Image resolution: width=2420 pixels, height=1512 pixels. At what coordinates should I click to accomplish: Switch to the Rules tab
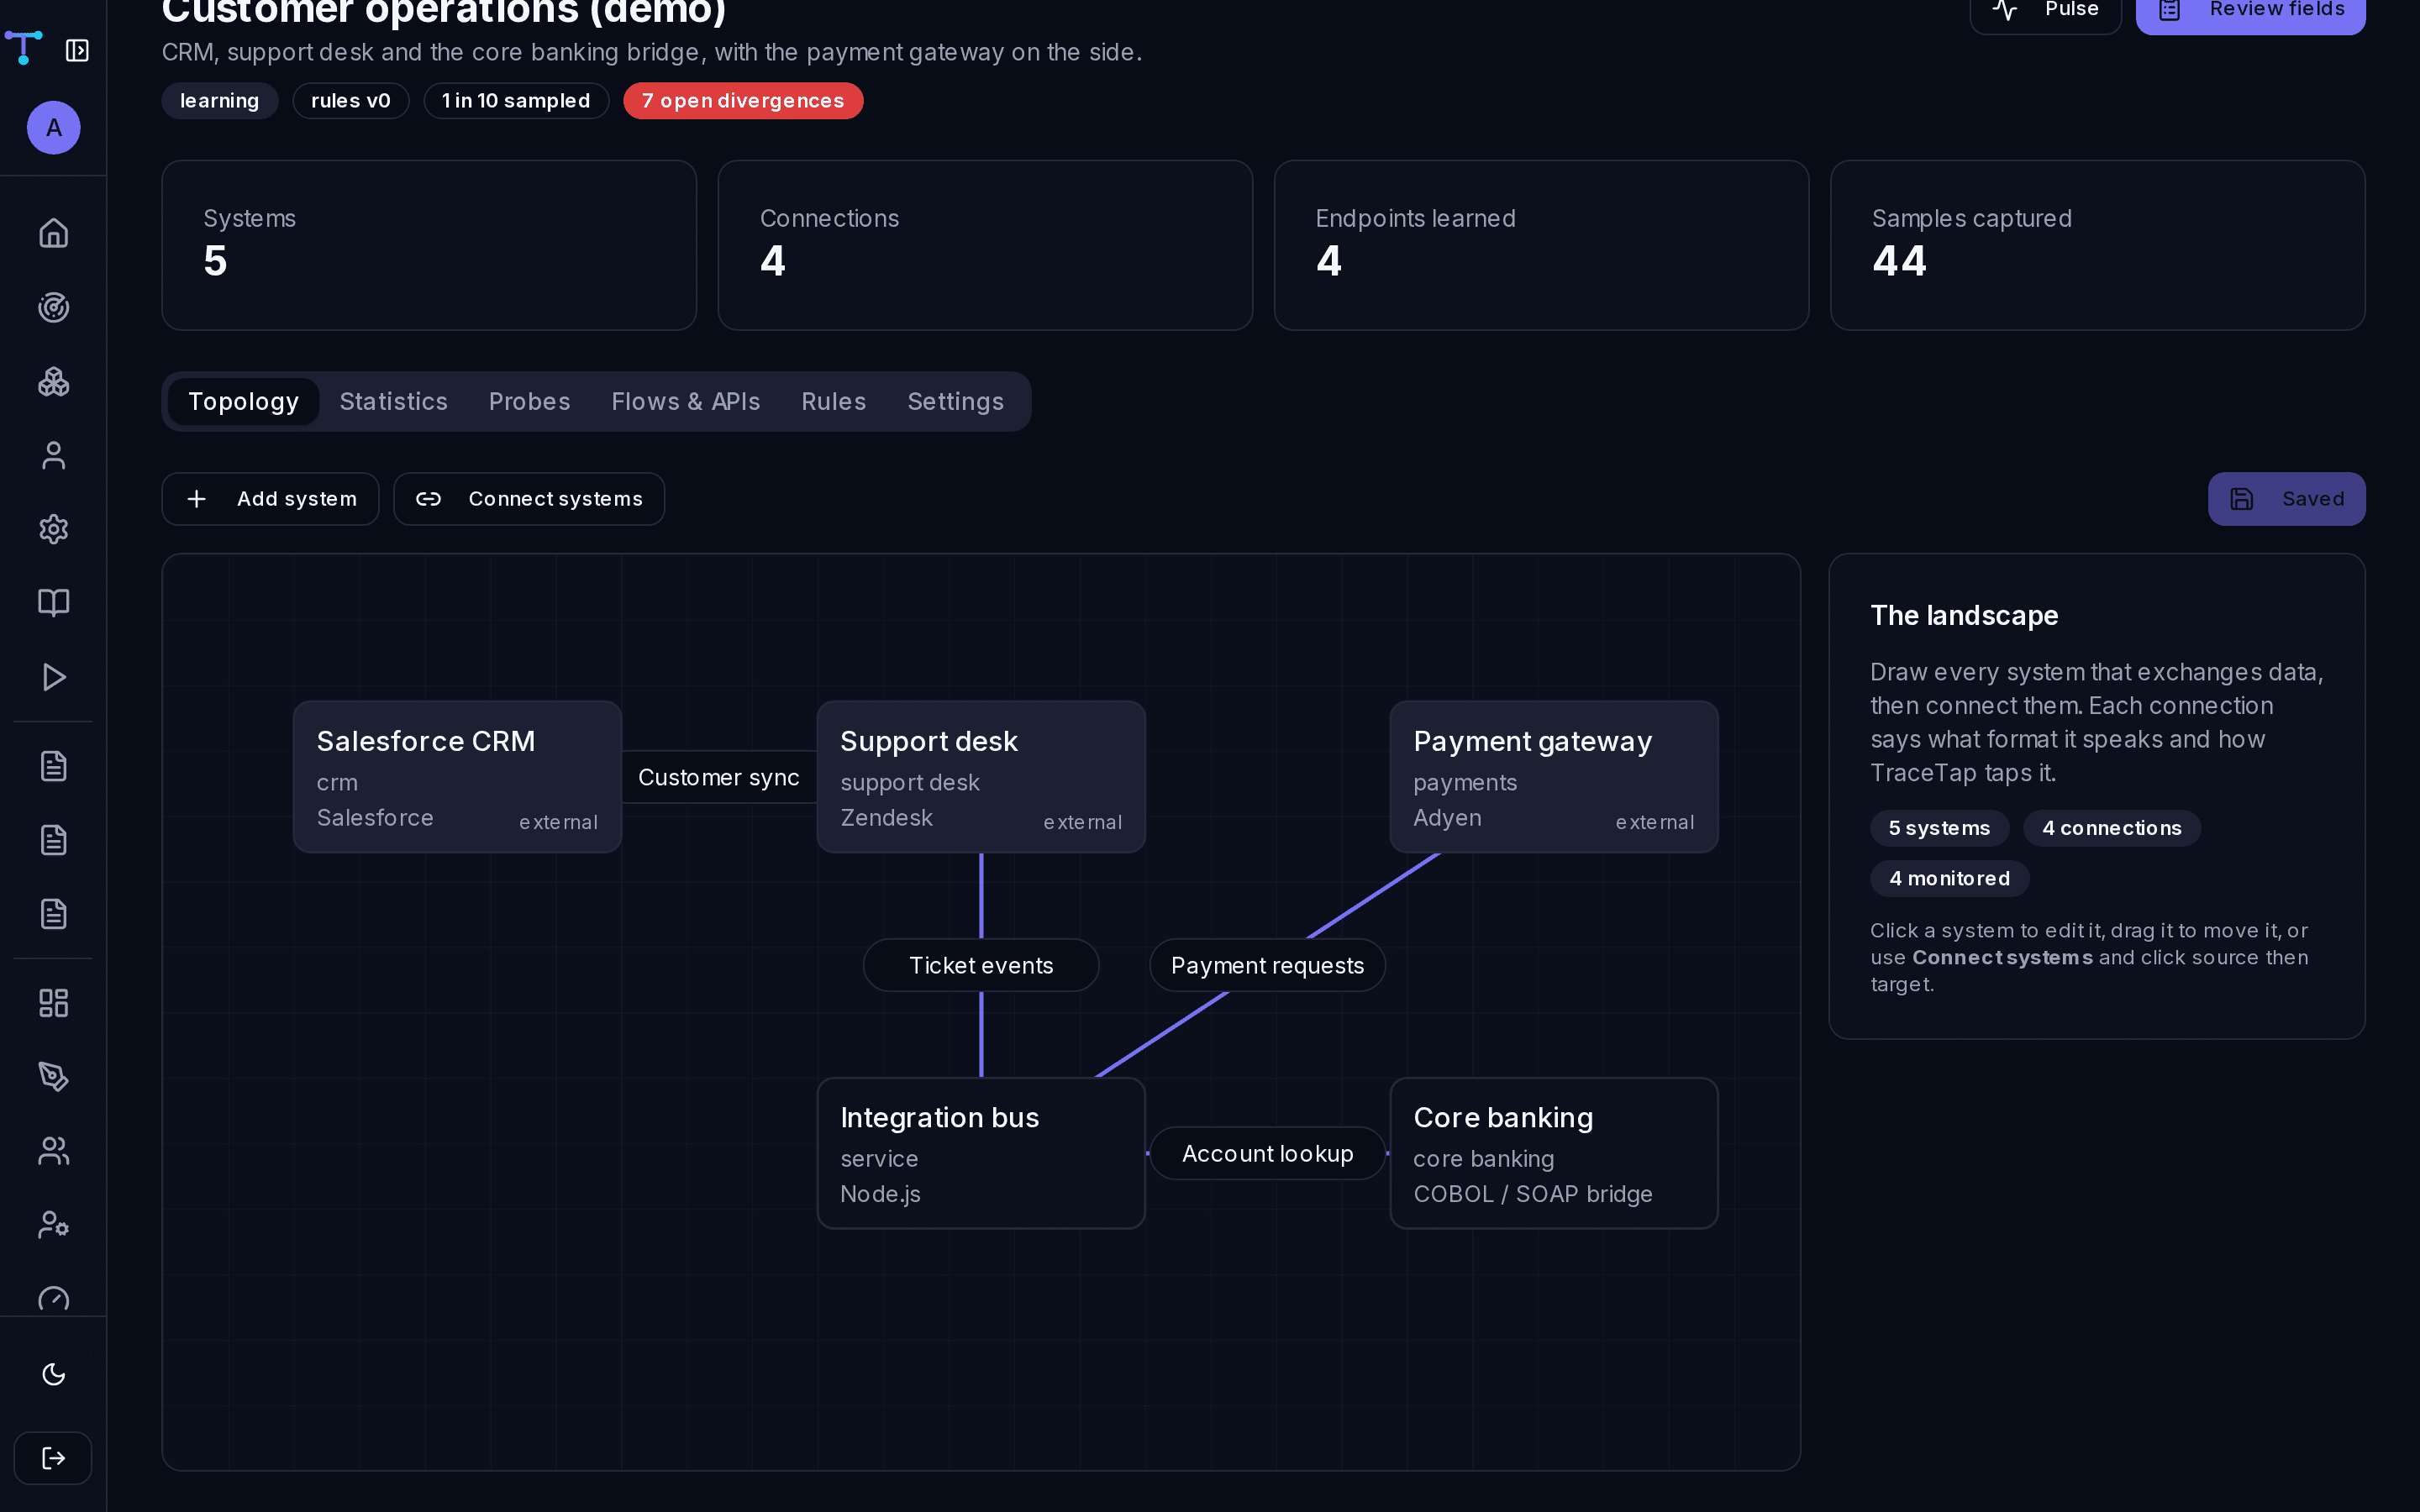coord(833,401)
